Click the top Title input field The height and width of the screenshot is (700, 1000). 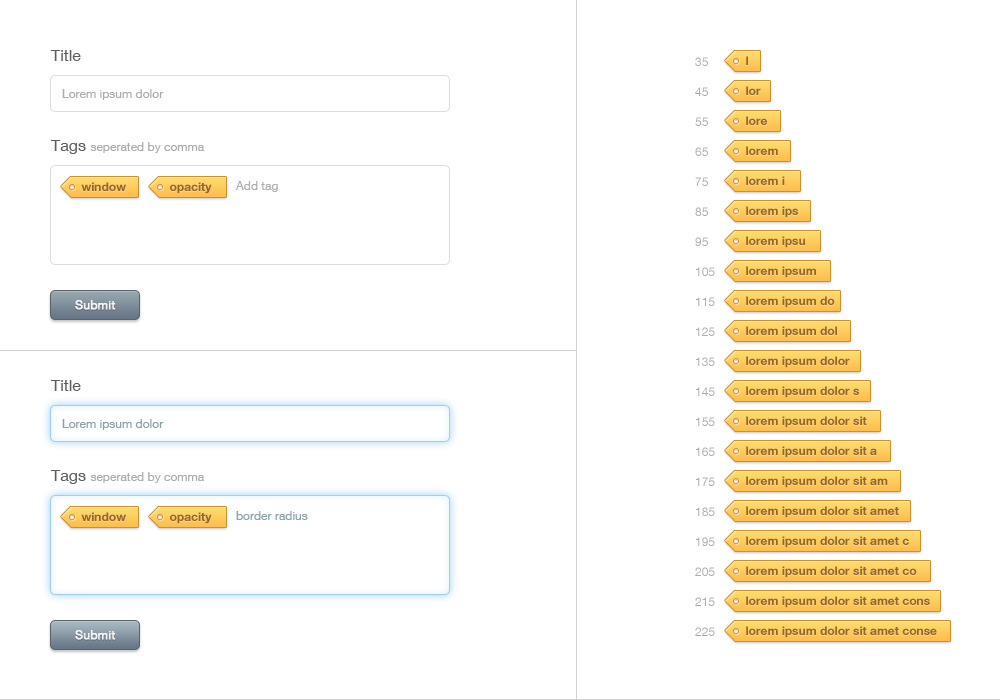[x=250, y=93]
